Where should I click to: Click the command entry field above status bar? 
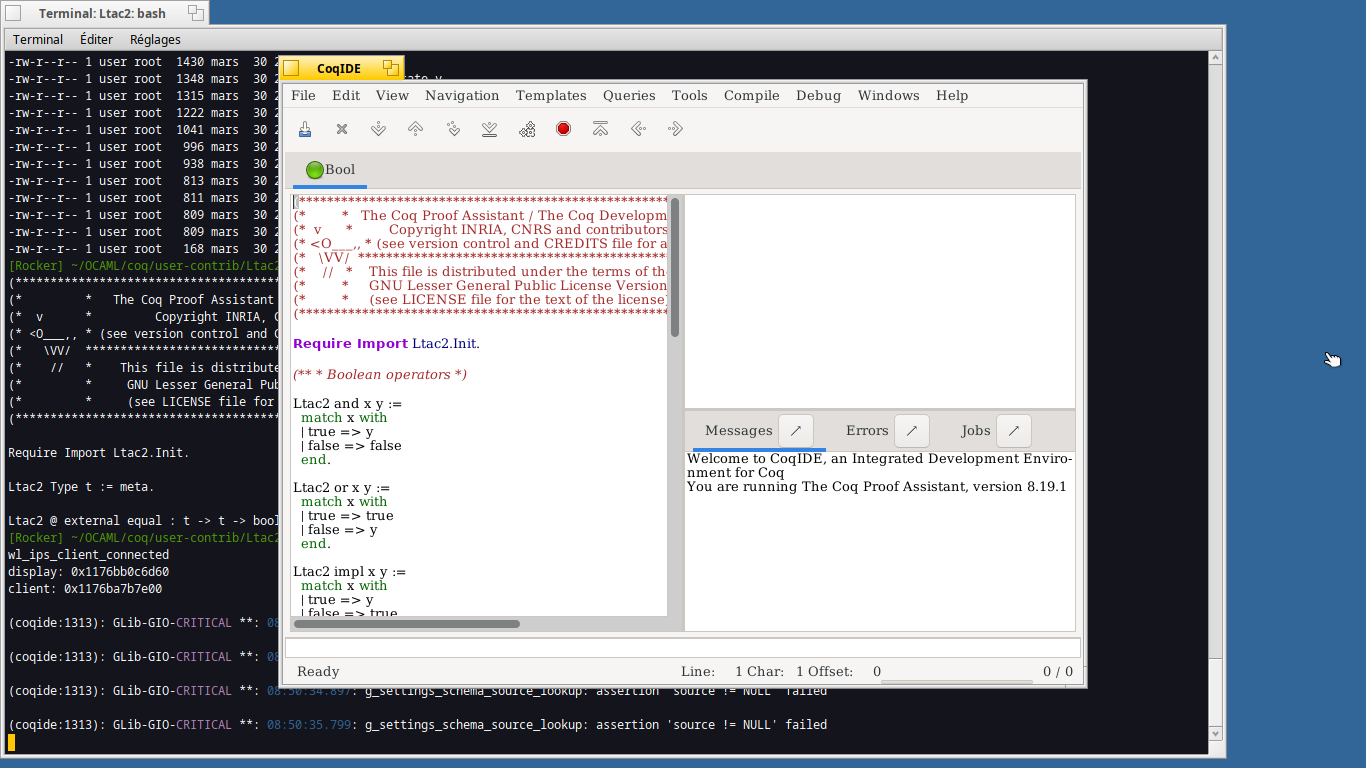pyautogui.click(x=682, y=647)
